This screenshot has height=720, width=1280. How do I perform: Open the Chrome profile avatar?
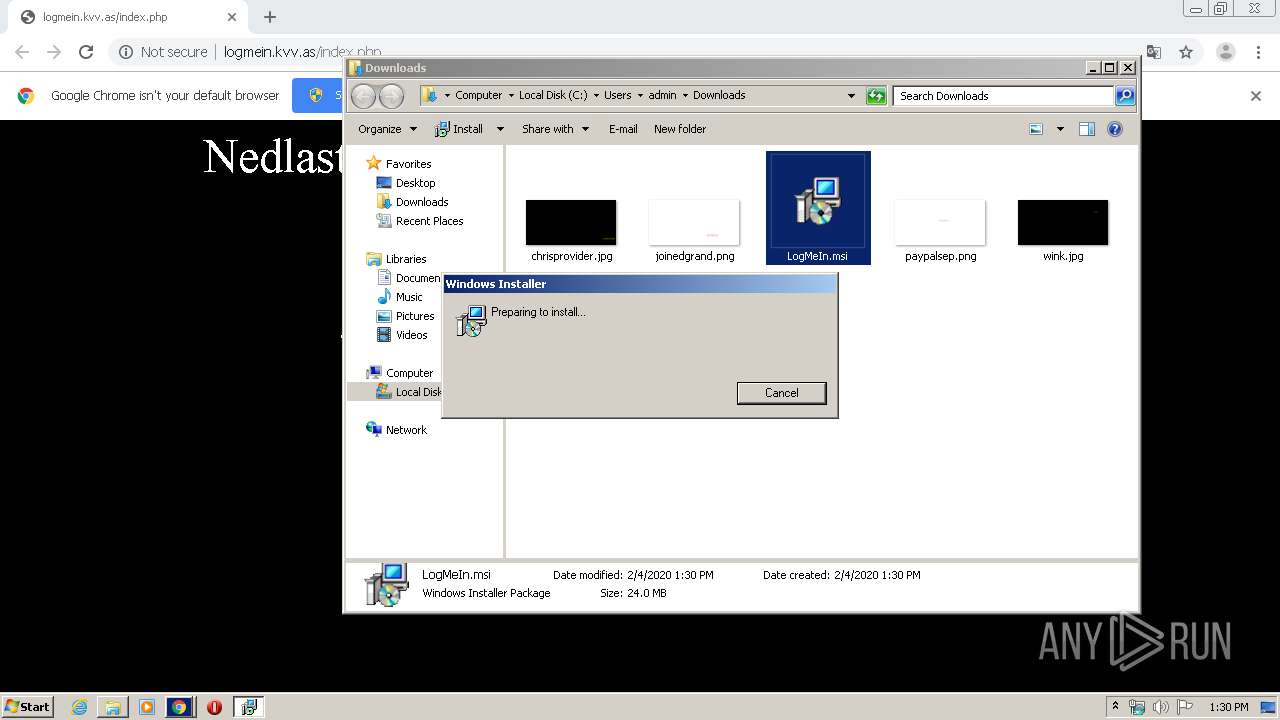tap(1225, 52)
